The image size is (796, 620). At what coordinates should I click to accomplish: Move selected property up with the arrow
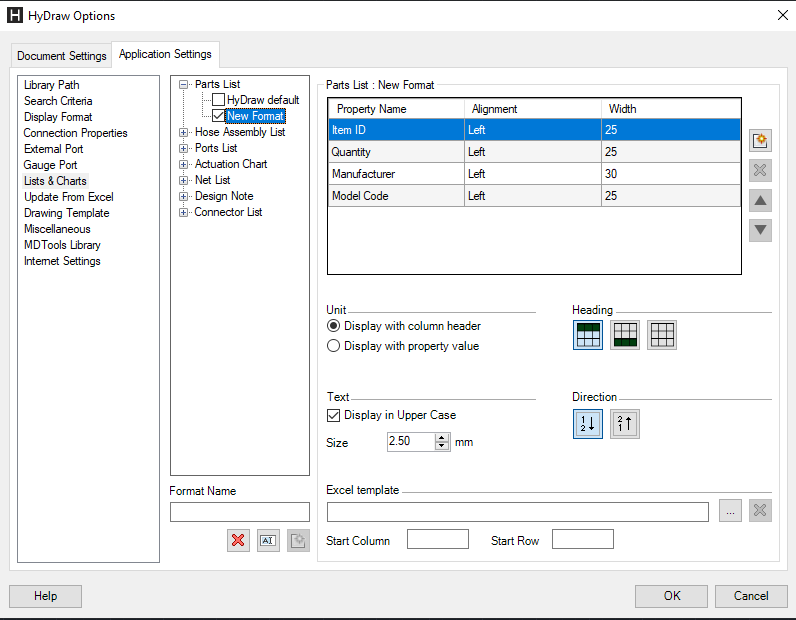coord(760,201)
